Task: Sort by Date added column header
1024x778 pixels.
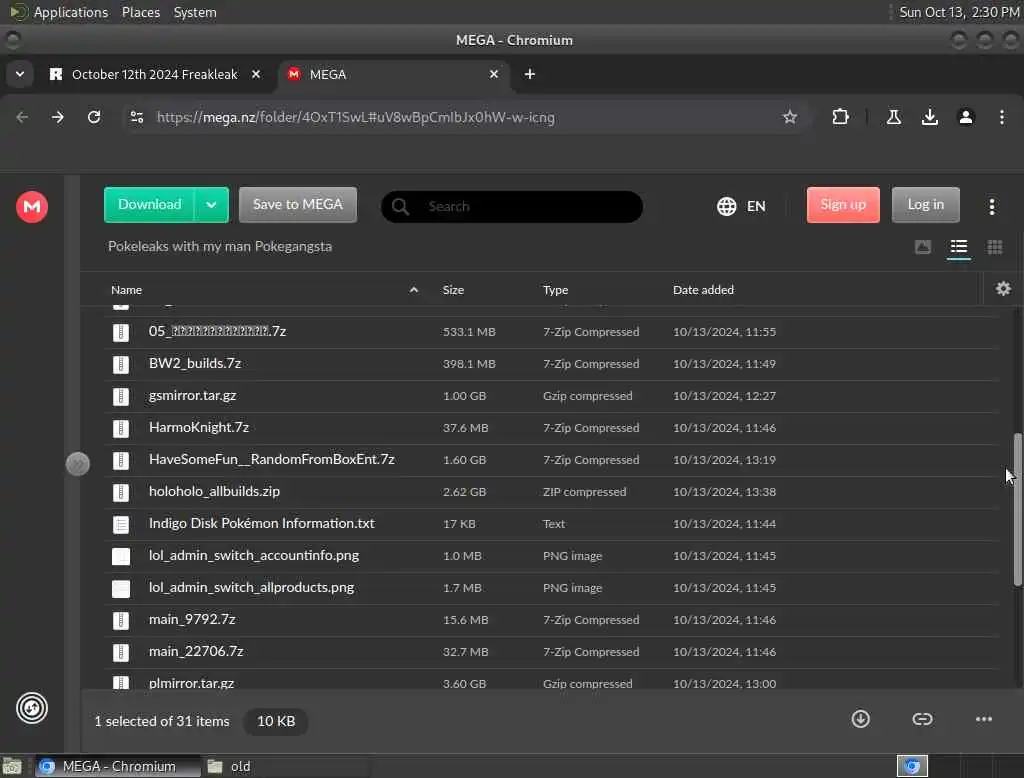Action: pos(703,289)
